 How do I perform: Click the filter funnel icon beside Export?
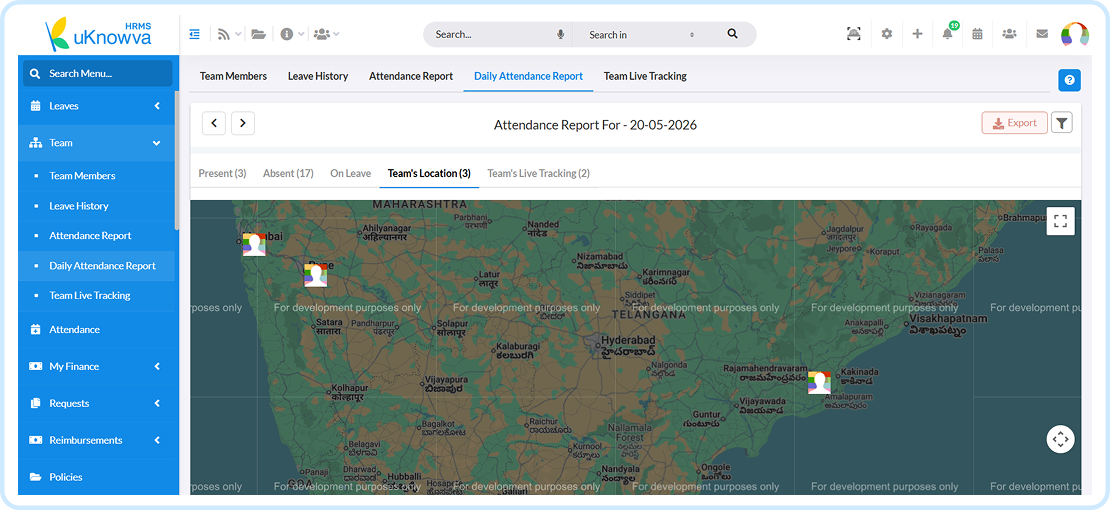[x=1062, y=123]
